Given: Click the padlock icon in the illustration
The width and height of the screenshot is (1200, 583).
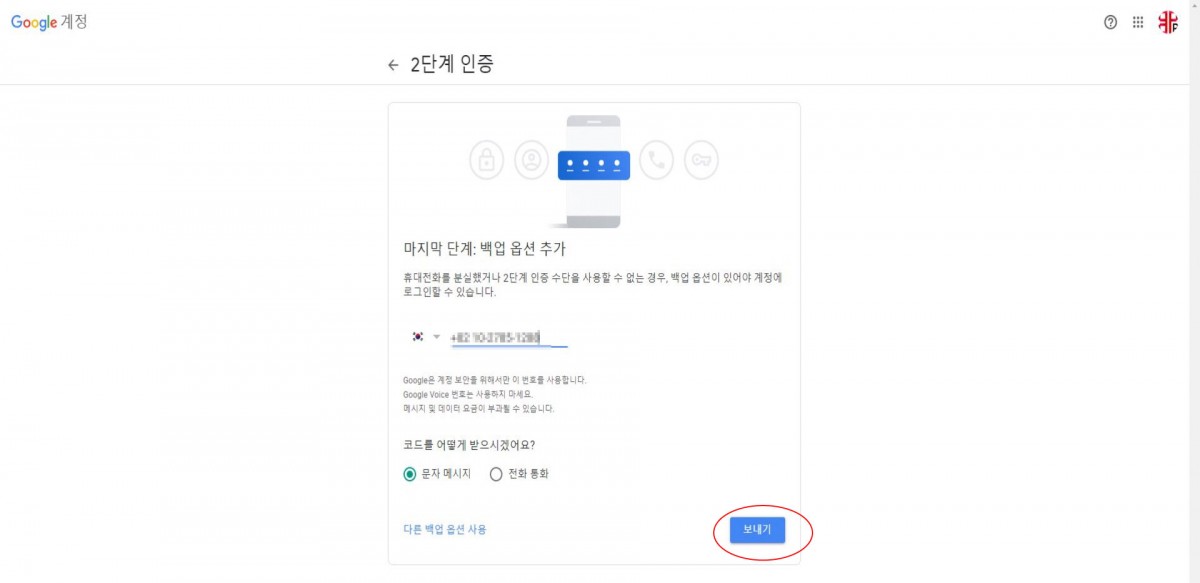Looking at the screenshot, I should (x=487, y=160).
